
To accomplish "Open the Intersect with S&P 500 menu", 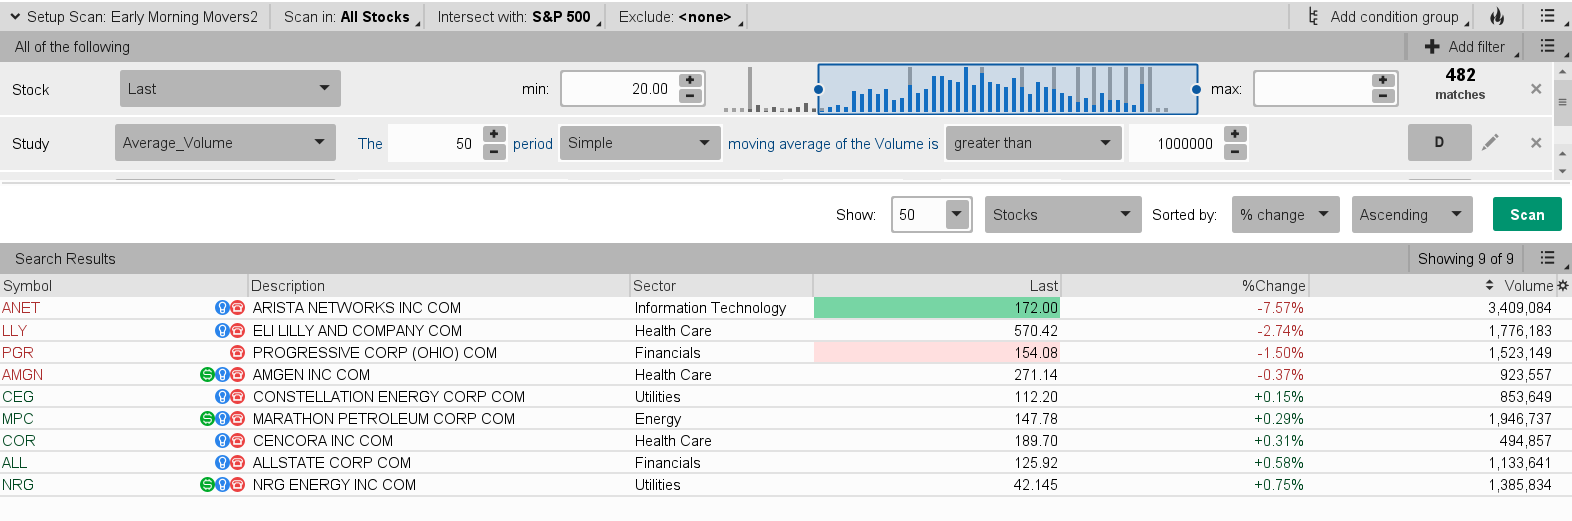I will 519,17.
